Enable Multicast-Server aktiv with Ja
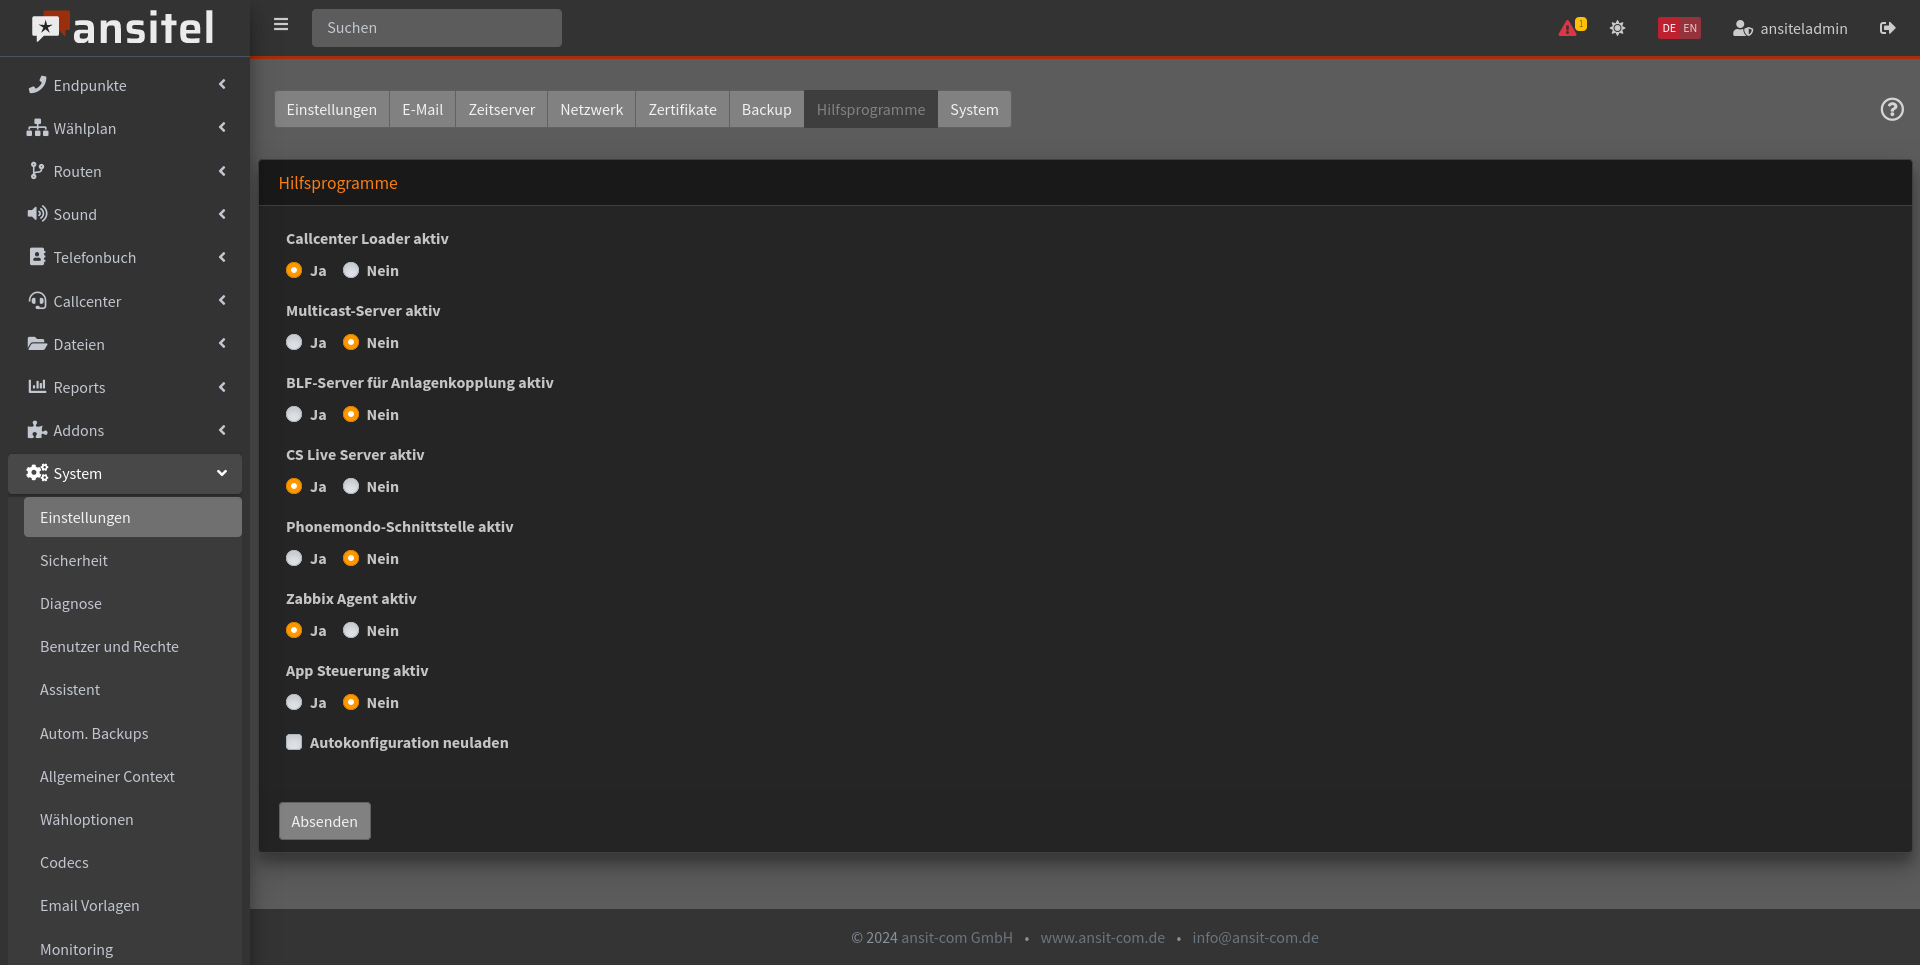Image resolution: width=1920 pixels, height=965 pixels. pos(294,342)
